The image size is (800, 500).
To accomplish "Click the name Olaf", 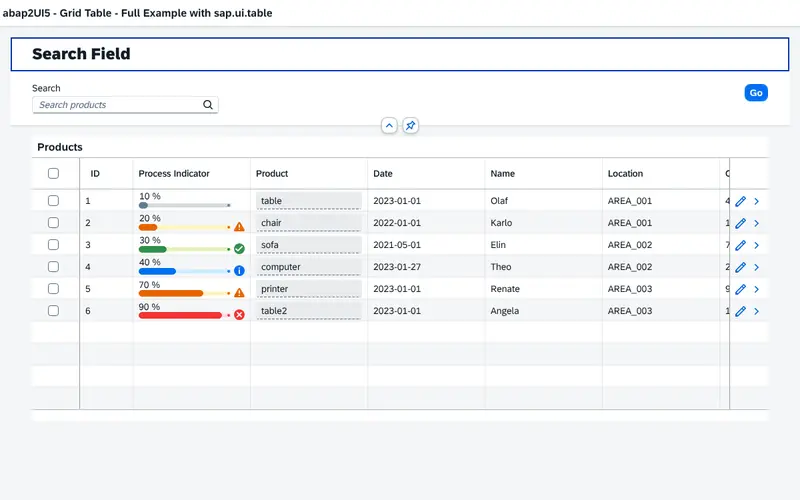I will (499, 201).
